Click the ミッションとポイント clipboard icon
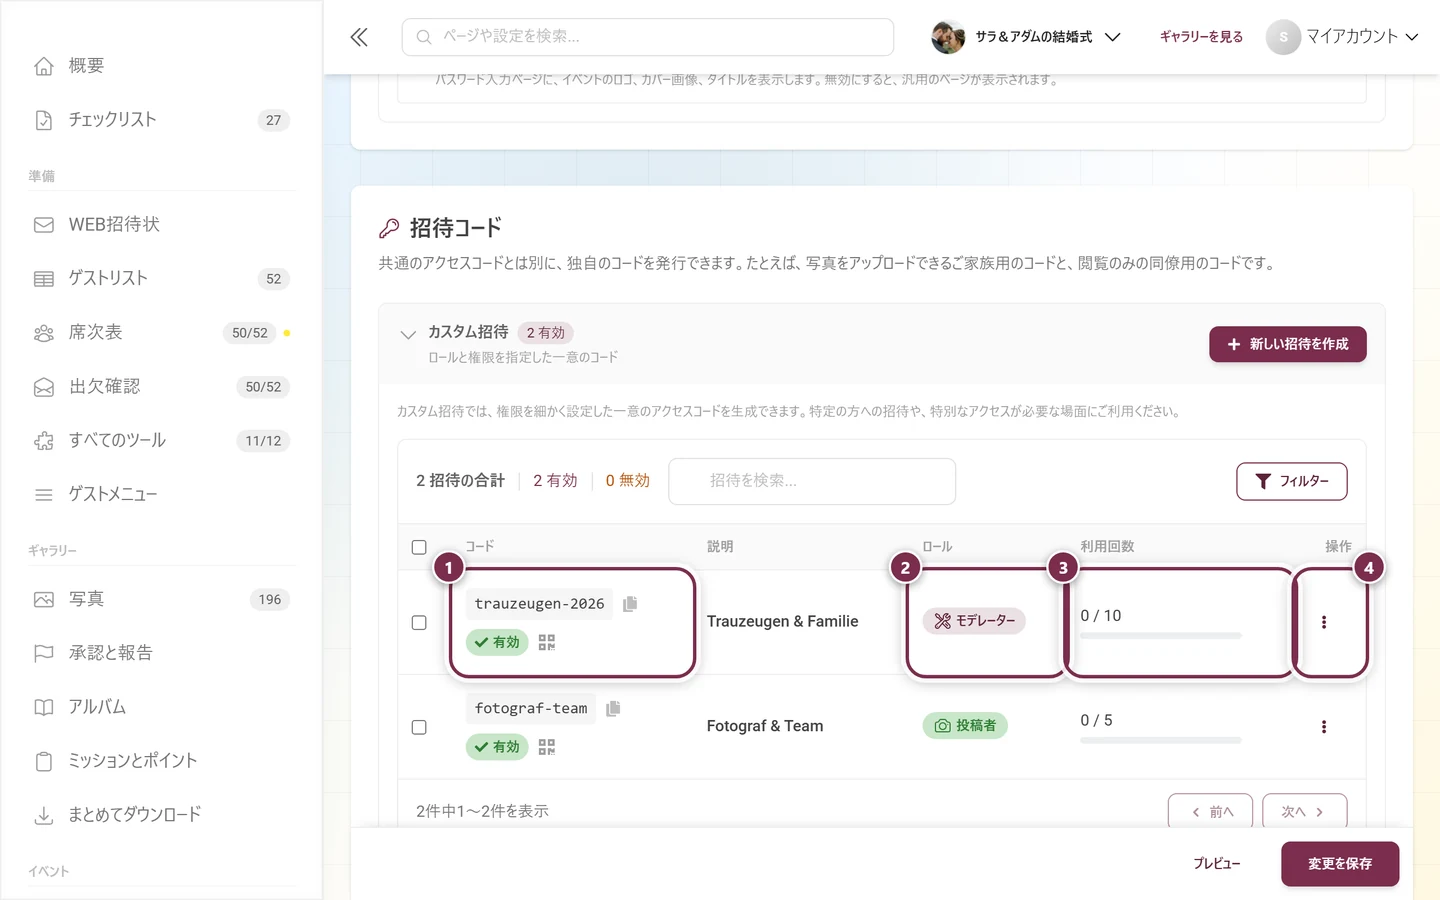The image size is (1440, 900). point(44,761)
